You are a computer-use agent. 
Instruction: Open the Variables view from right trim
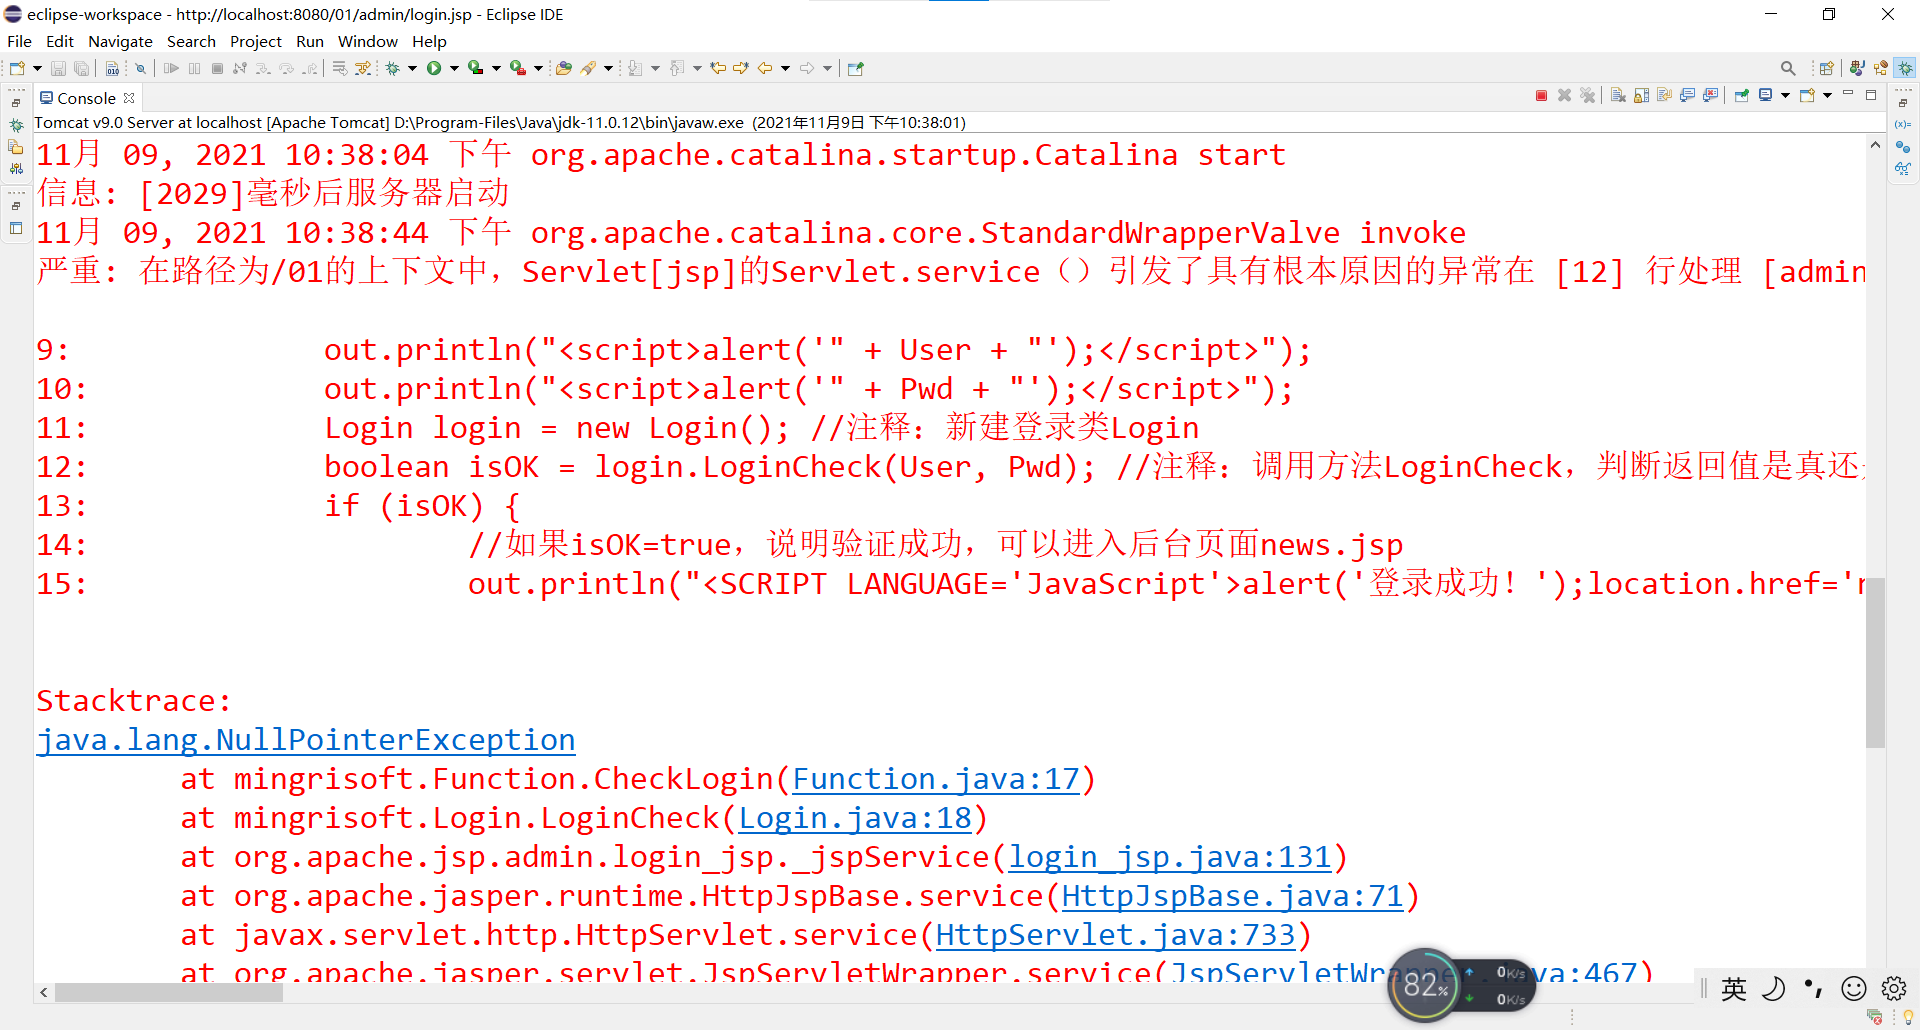(x=1902, y=124)
